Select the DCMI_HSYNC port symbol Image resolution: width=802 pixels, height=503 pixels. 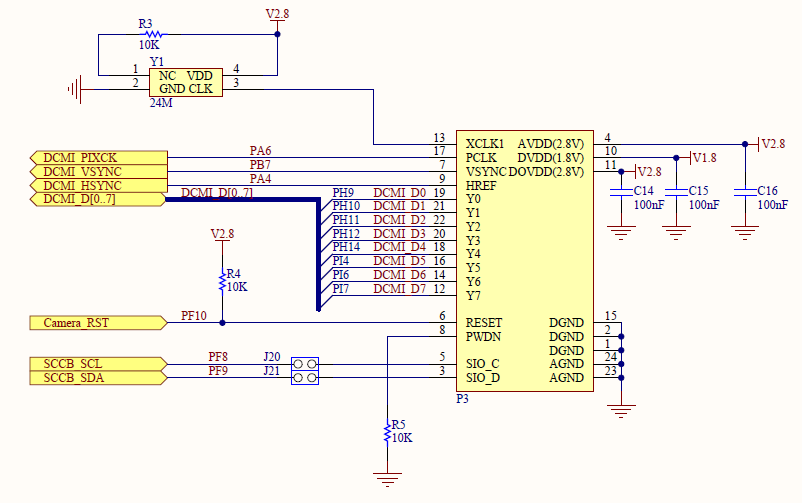(x=99, y=185)
